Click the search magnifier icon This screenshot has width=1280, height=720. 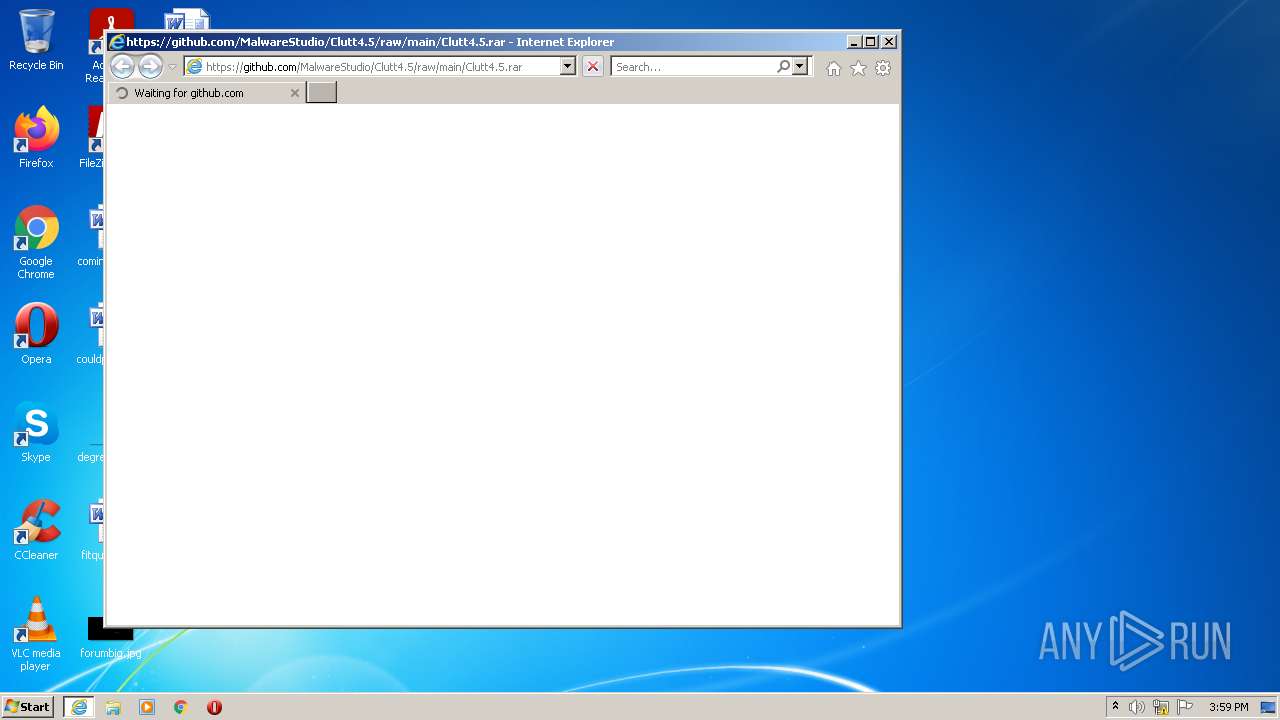click(784, 67)
